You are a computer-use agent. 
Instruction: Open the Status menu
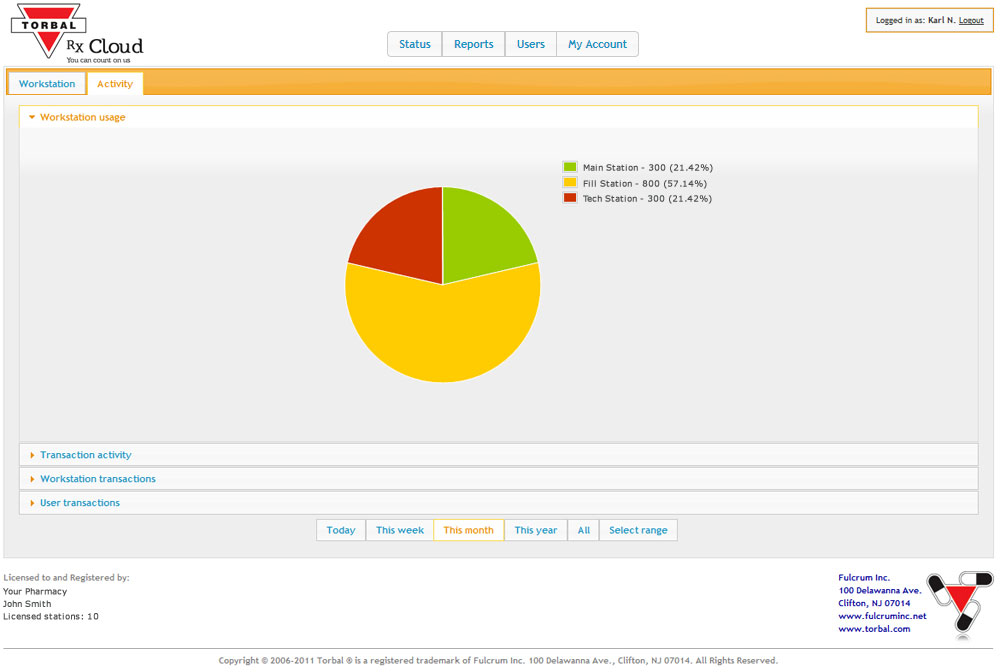(x=415, y=44)
